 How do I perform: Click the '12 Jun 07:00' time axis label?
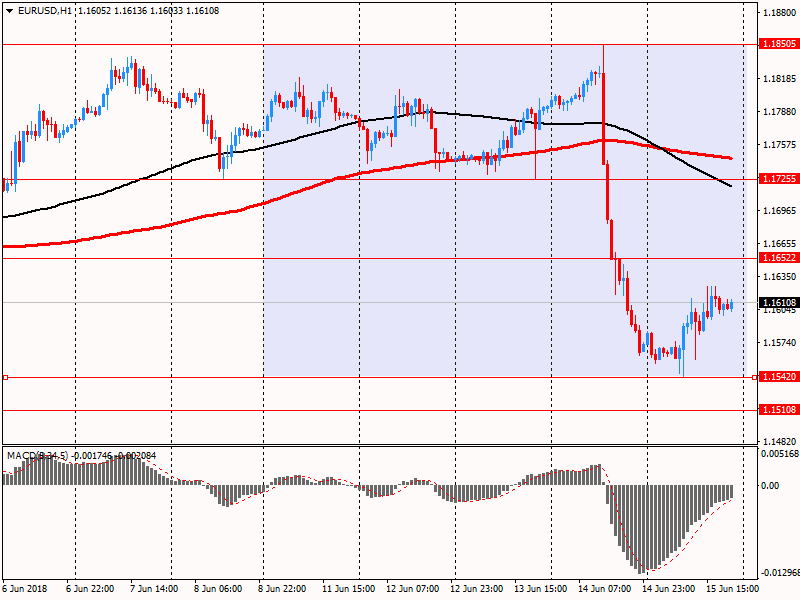[414, 589]
